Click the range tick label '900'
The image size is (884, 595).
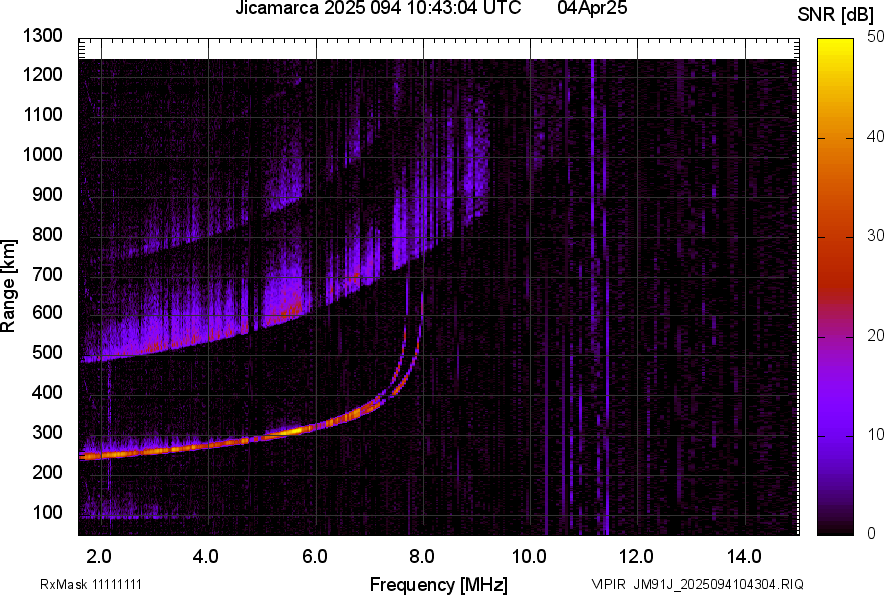tap(47, 194)
